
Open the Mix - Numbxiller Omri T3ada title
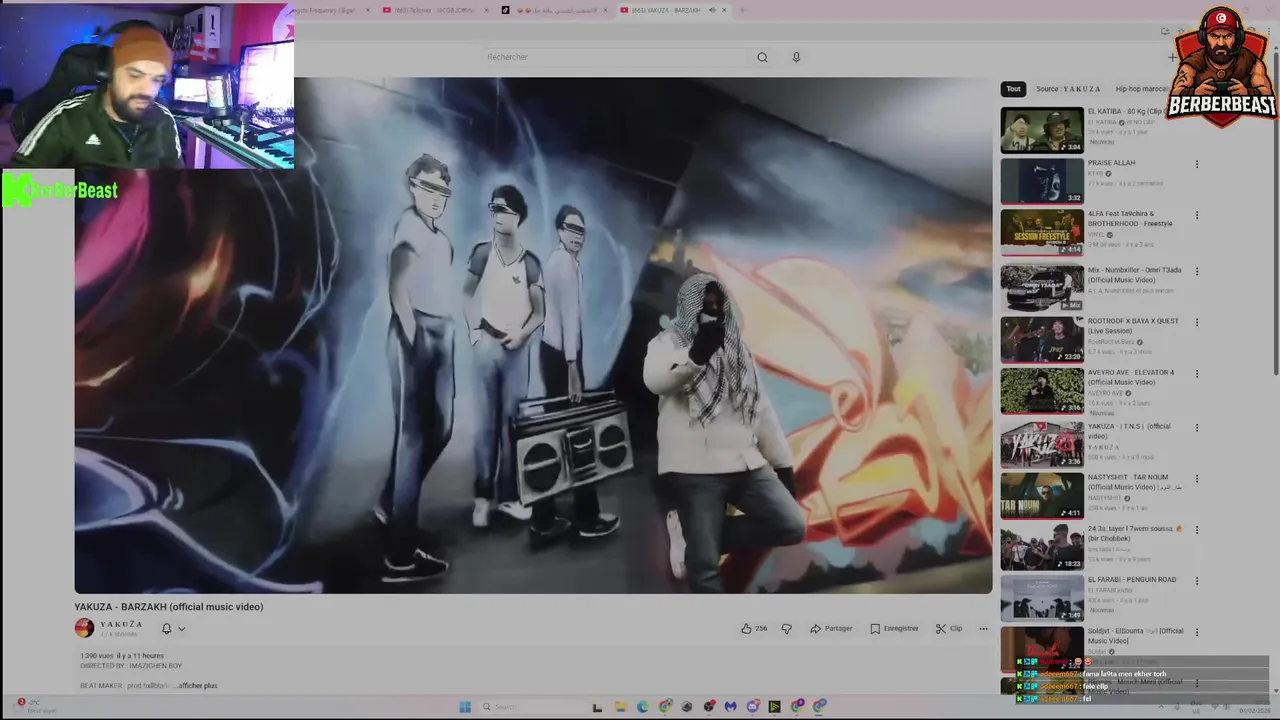[x=1135, y=275]
